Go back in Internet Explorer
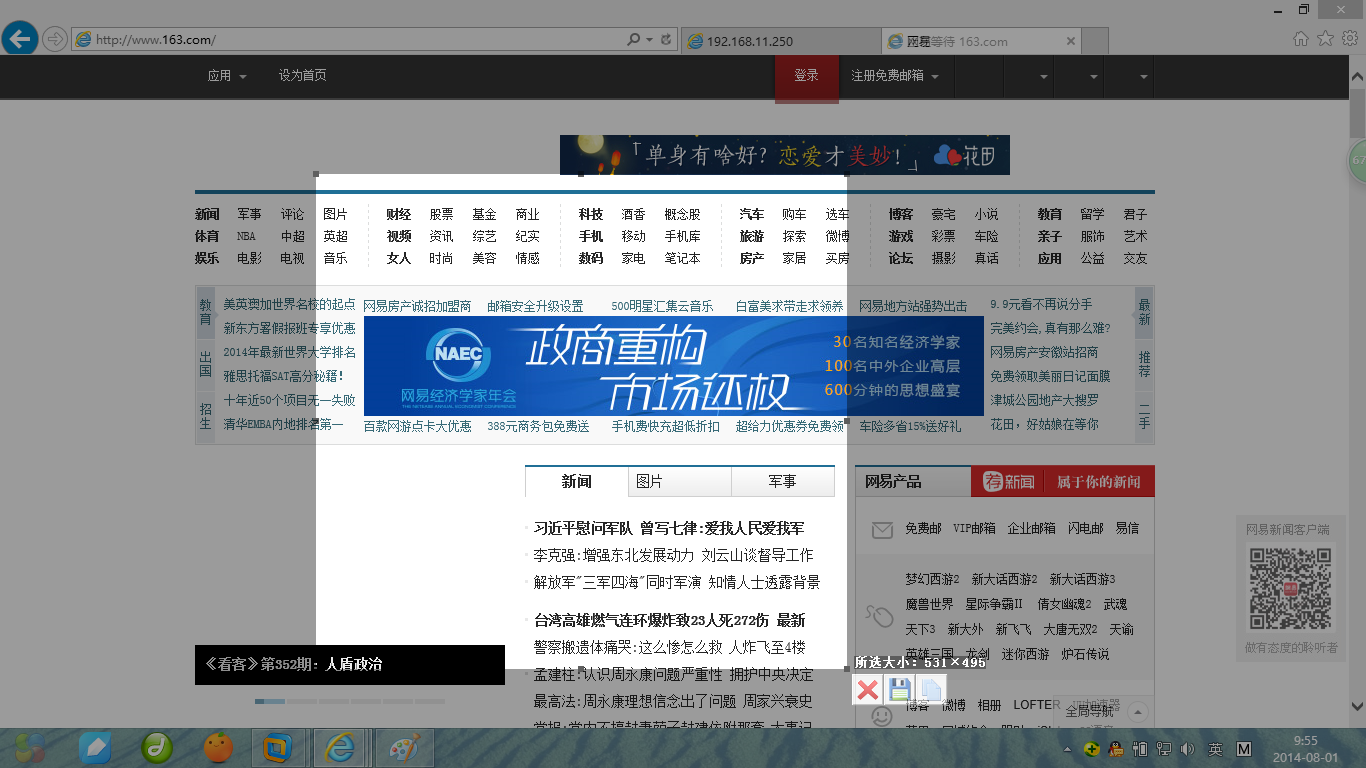Viewport: 1366px width, 768px height. click(19, 39)
